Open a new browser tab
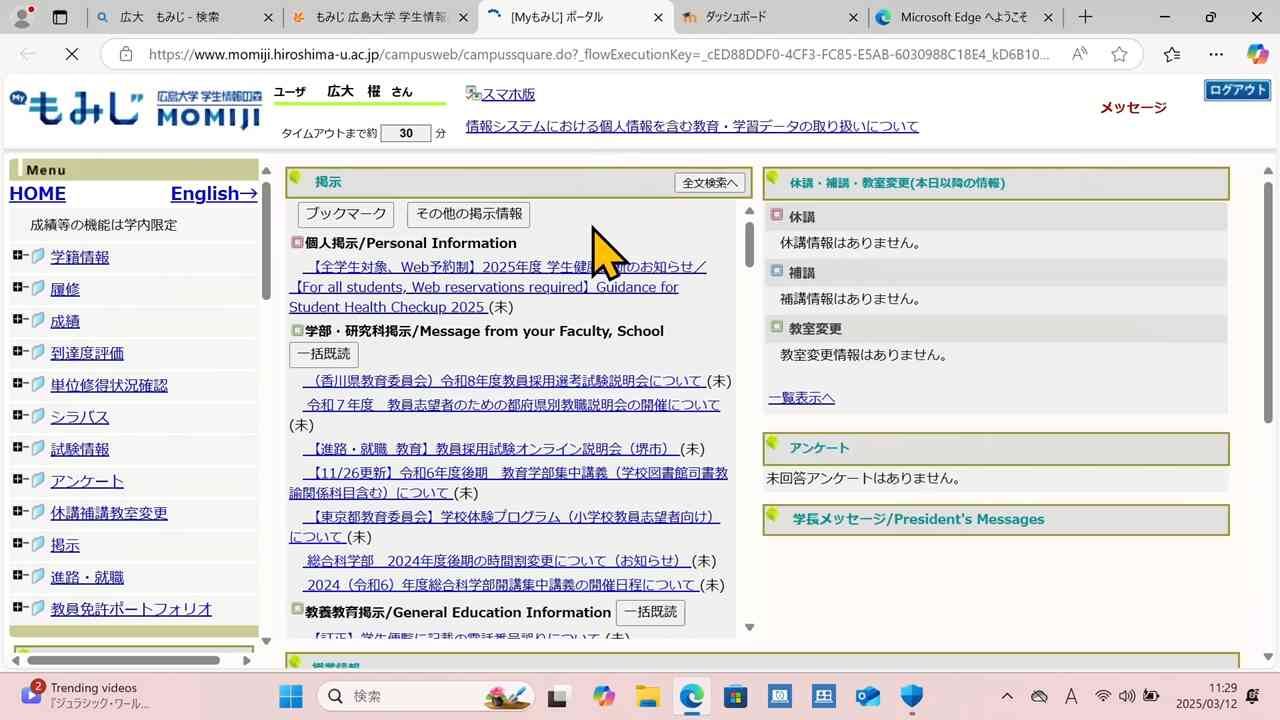The width and height of the screenshot is (1280, 720). click(x=1085, y=17)
